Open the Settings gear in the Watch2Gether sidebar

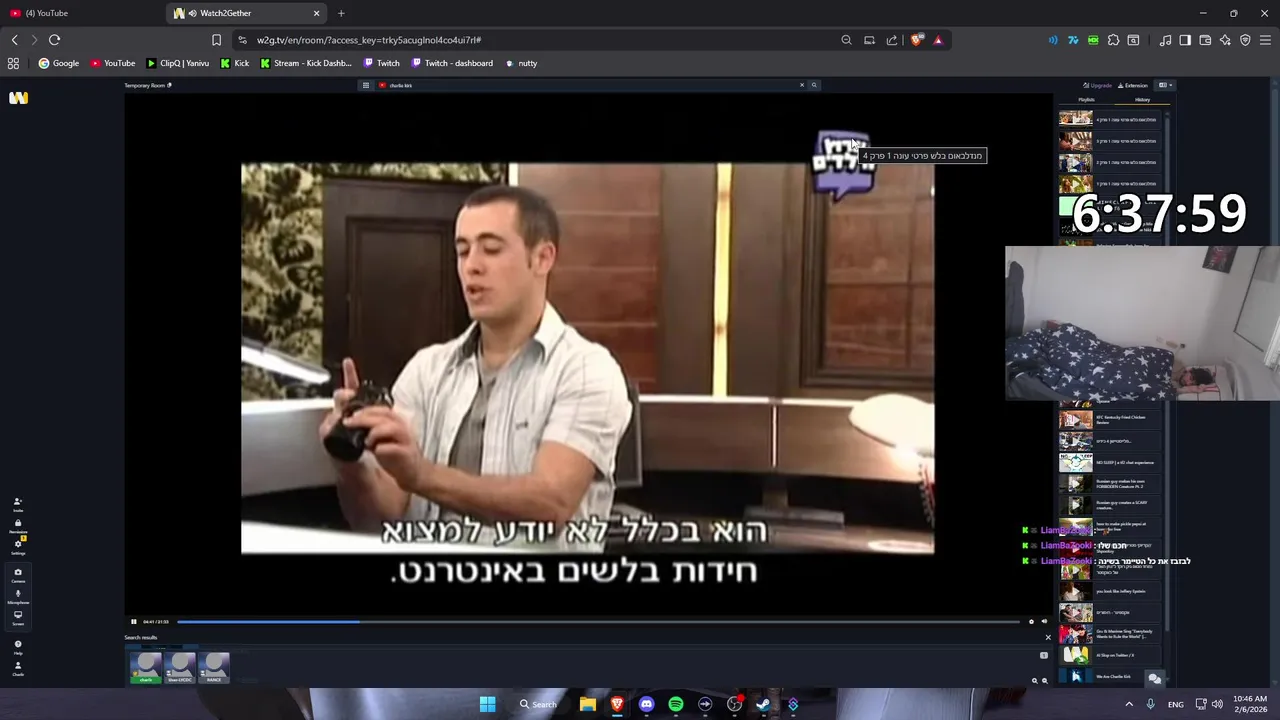(17, 547)
